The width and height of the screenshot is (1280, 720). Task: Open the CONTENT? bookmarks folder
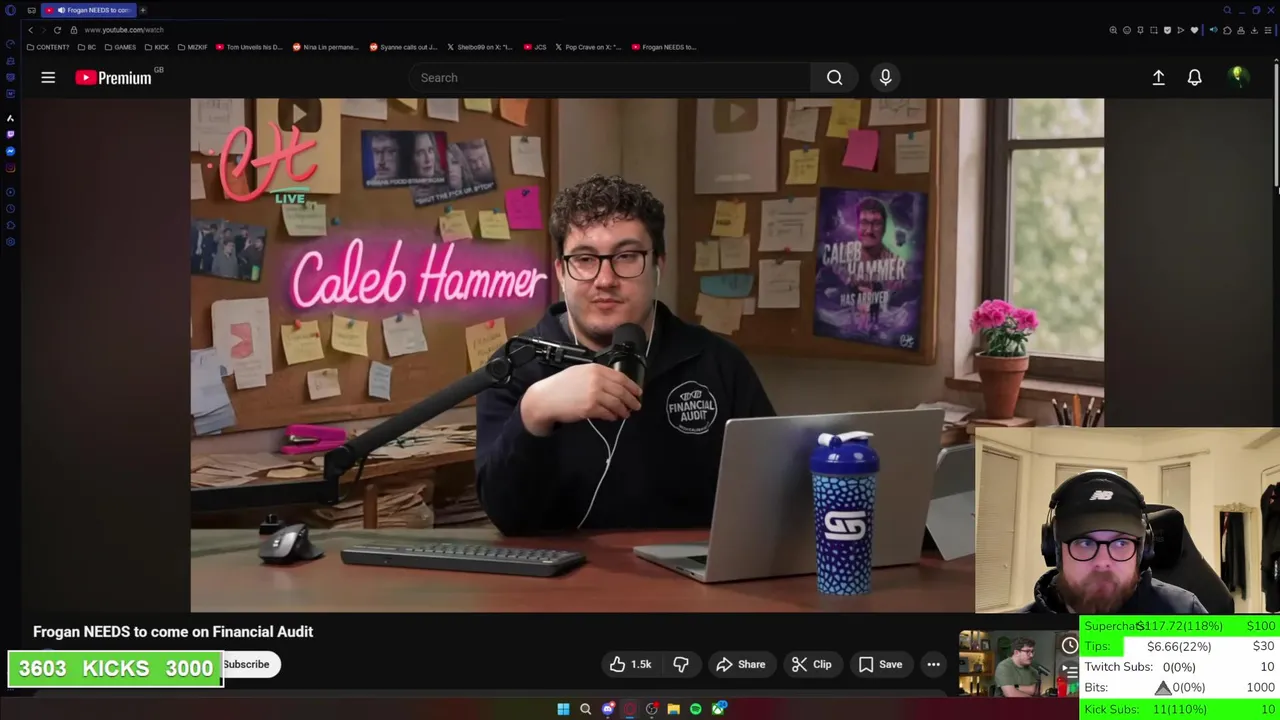click(x=48, y=47)
